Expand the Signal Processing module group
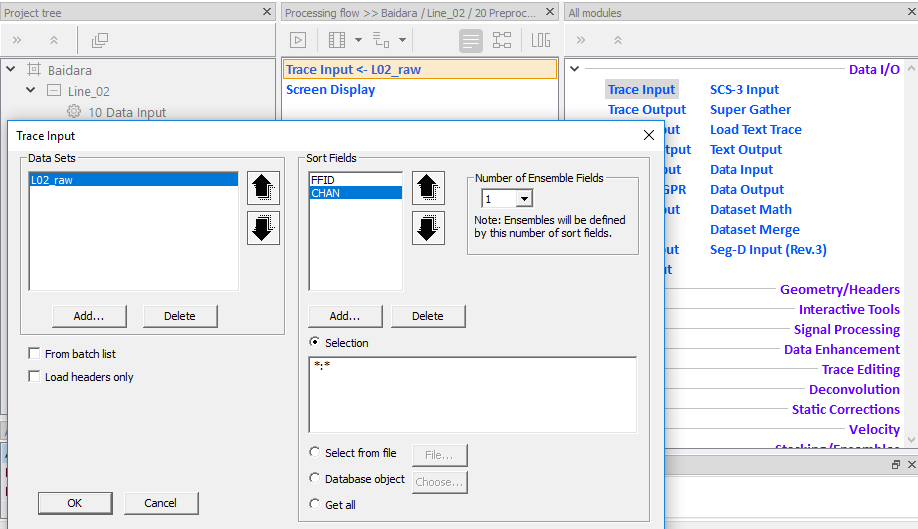The width and height of the screenshot is (918, 529). [x=847, y=329]
